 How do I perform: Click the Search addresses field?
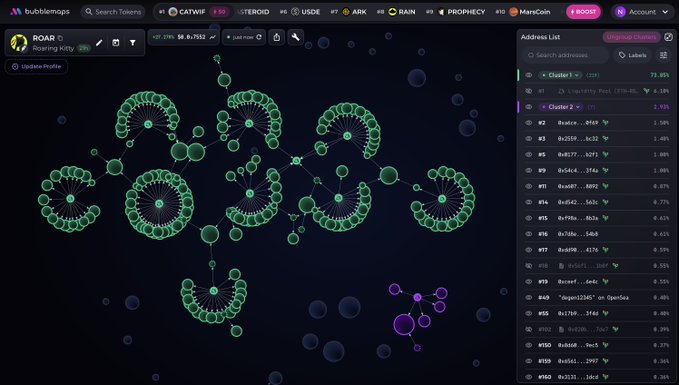(566, 55)
